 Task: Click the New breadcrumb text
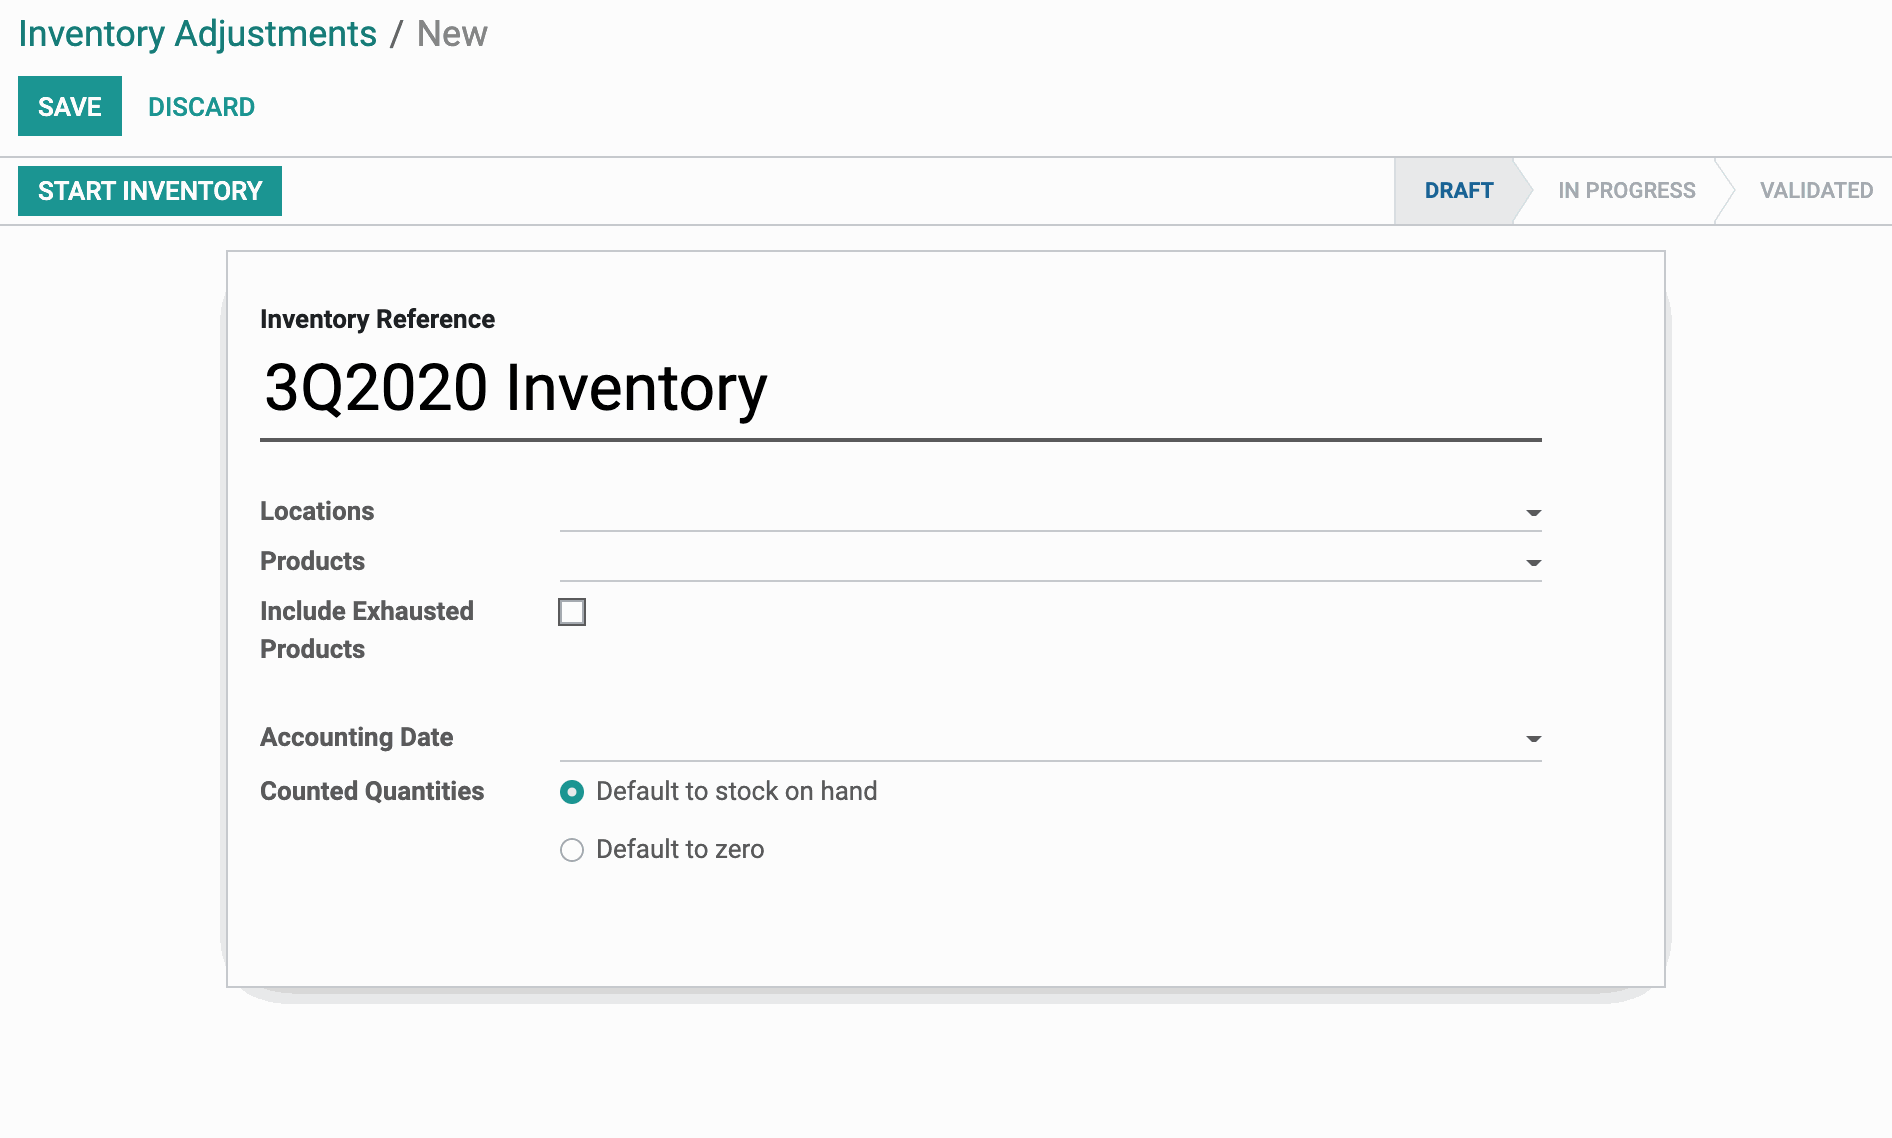coord(452,34)
